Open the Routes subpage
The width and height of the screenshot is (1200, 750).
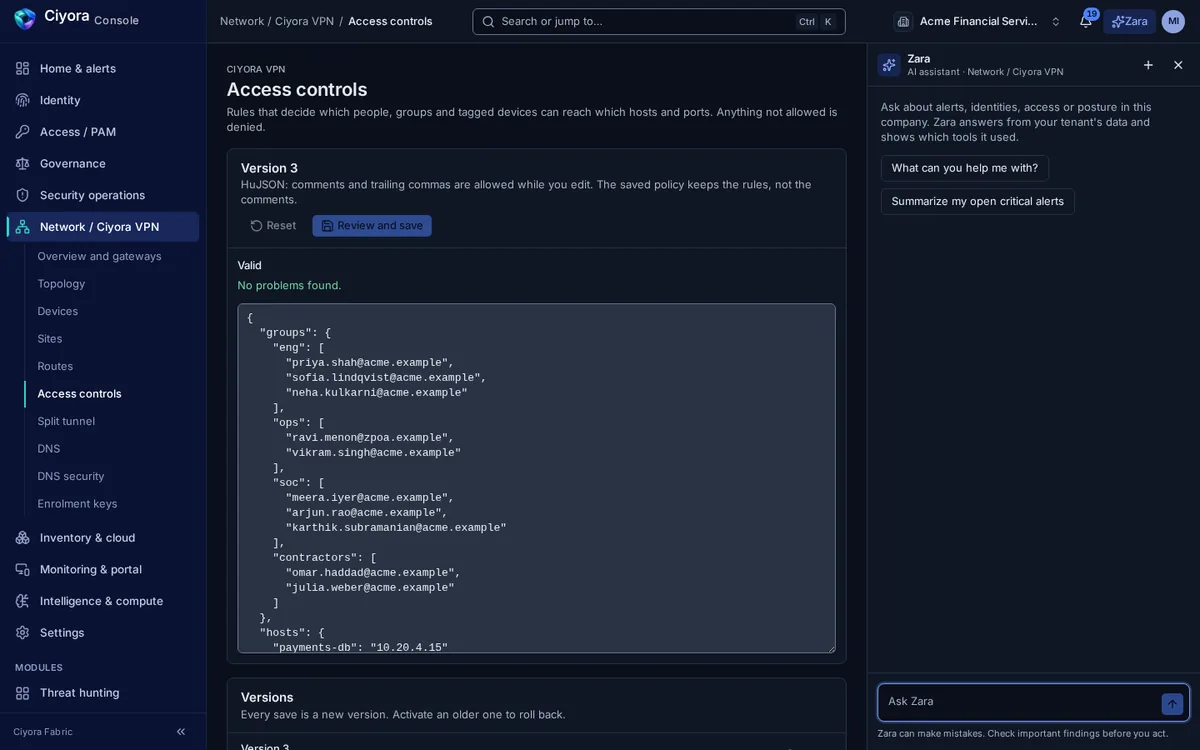[x=111, y=366]
